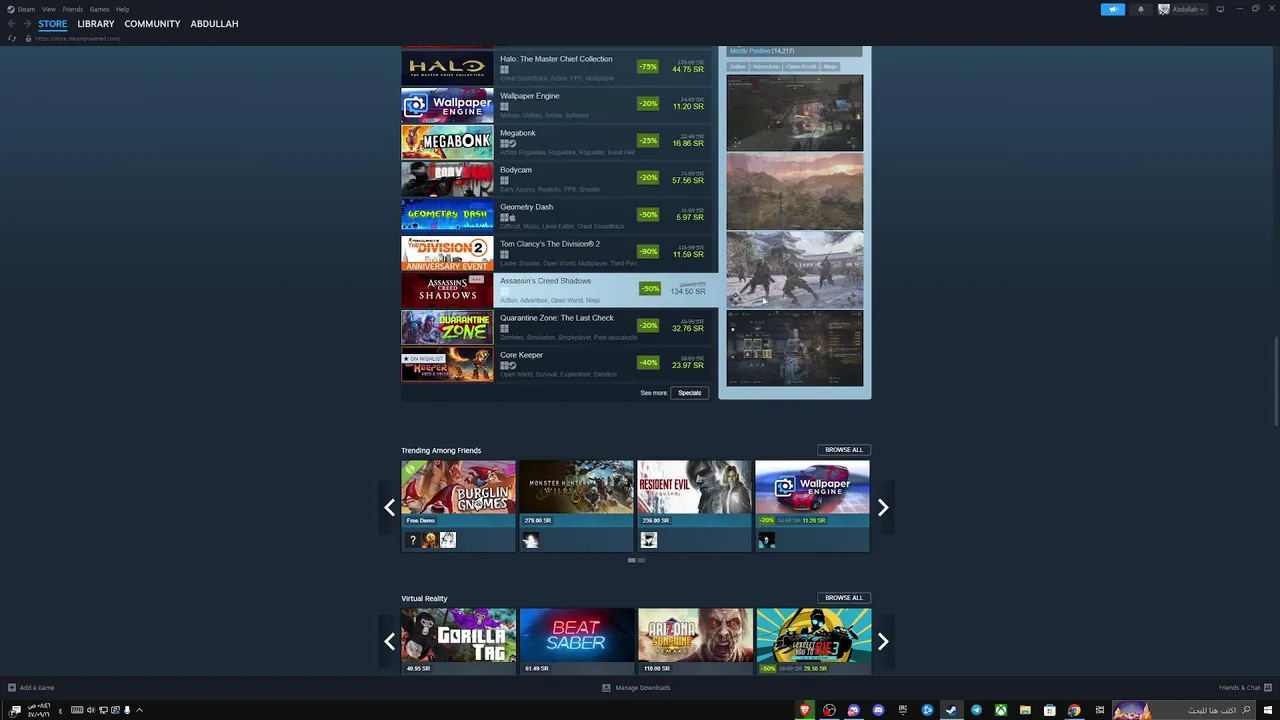This screenshot has height=720, width=1280.
Task: Open the Friends menu
Action: [x=72, y=9]
